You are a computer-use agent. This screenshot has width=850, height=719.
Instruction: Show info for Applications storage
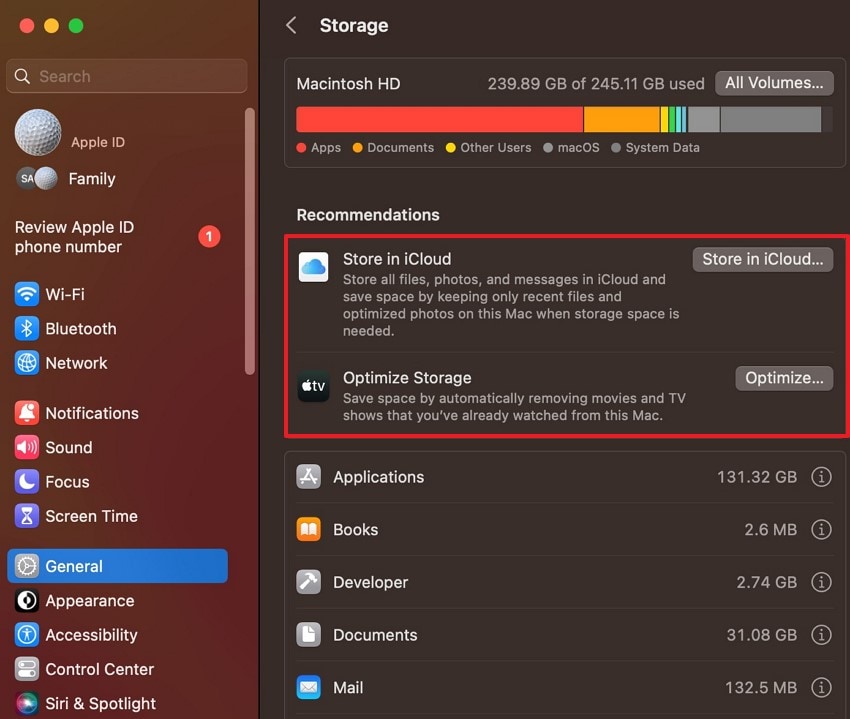[821, 477]
